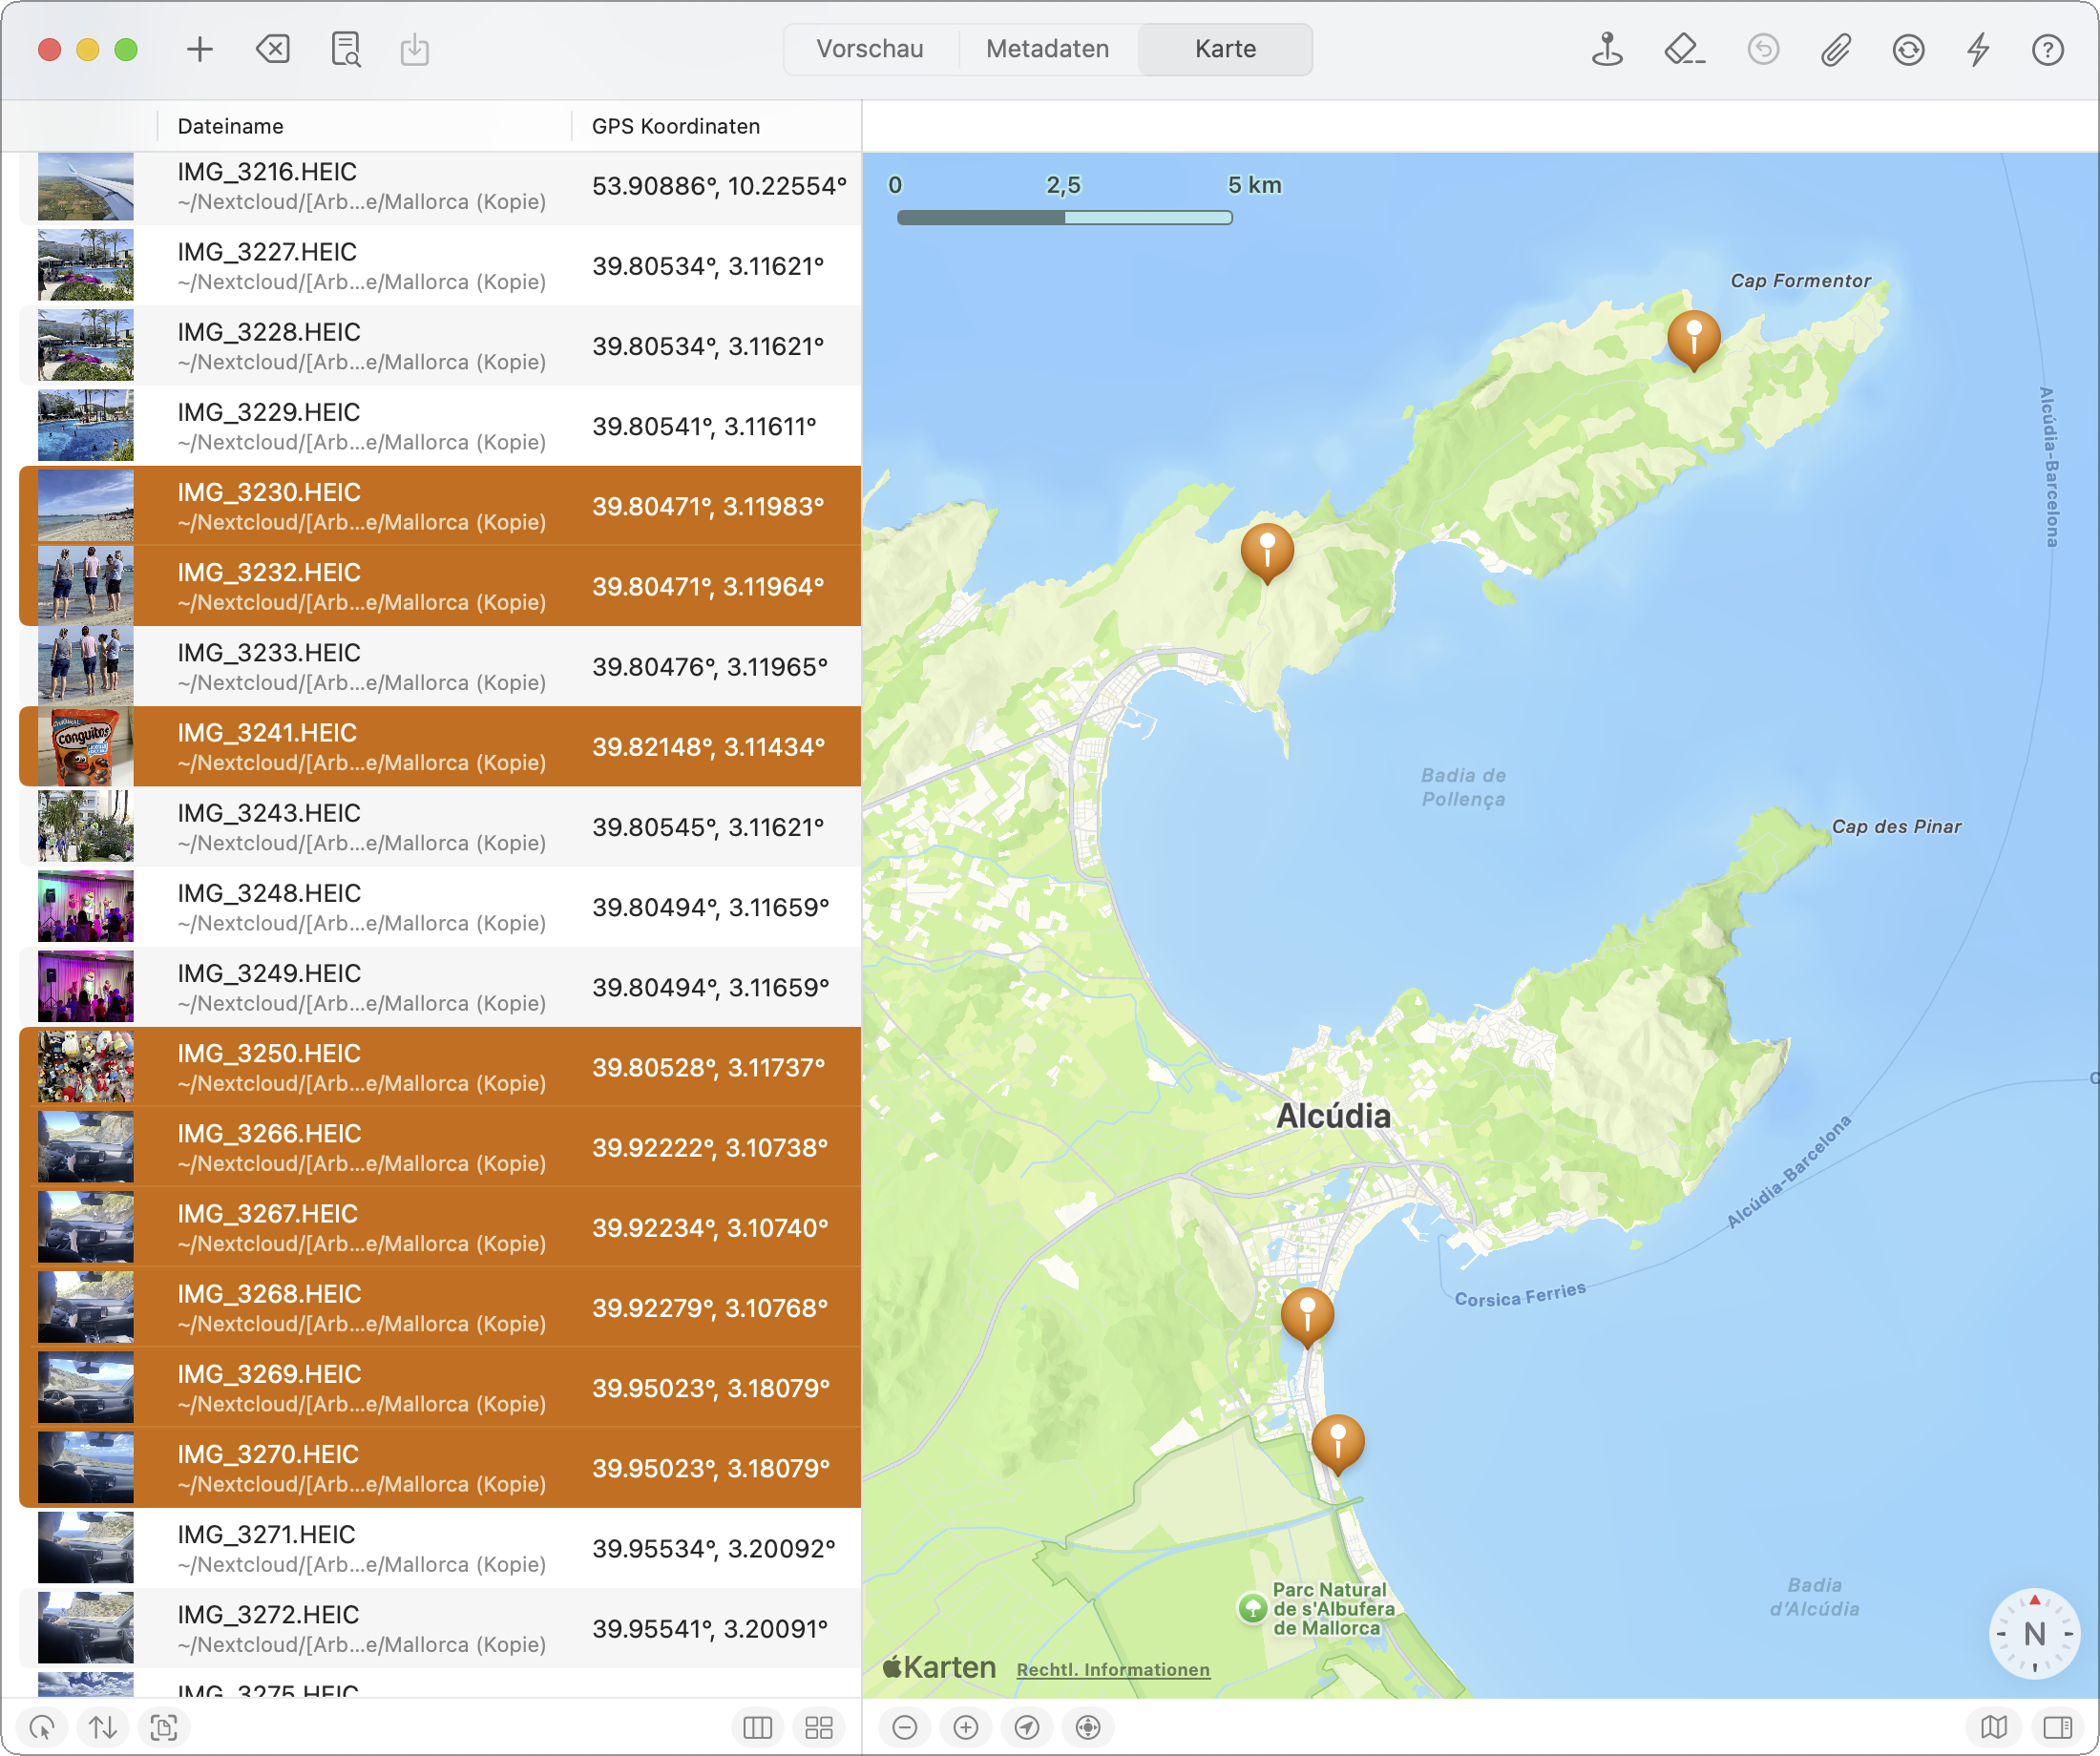
Task: Open the map style selector icon
Action: (1993, 1727)
